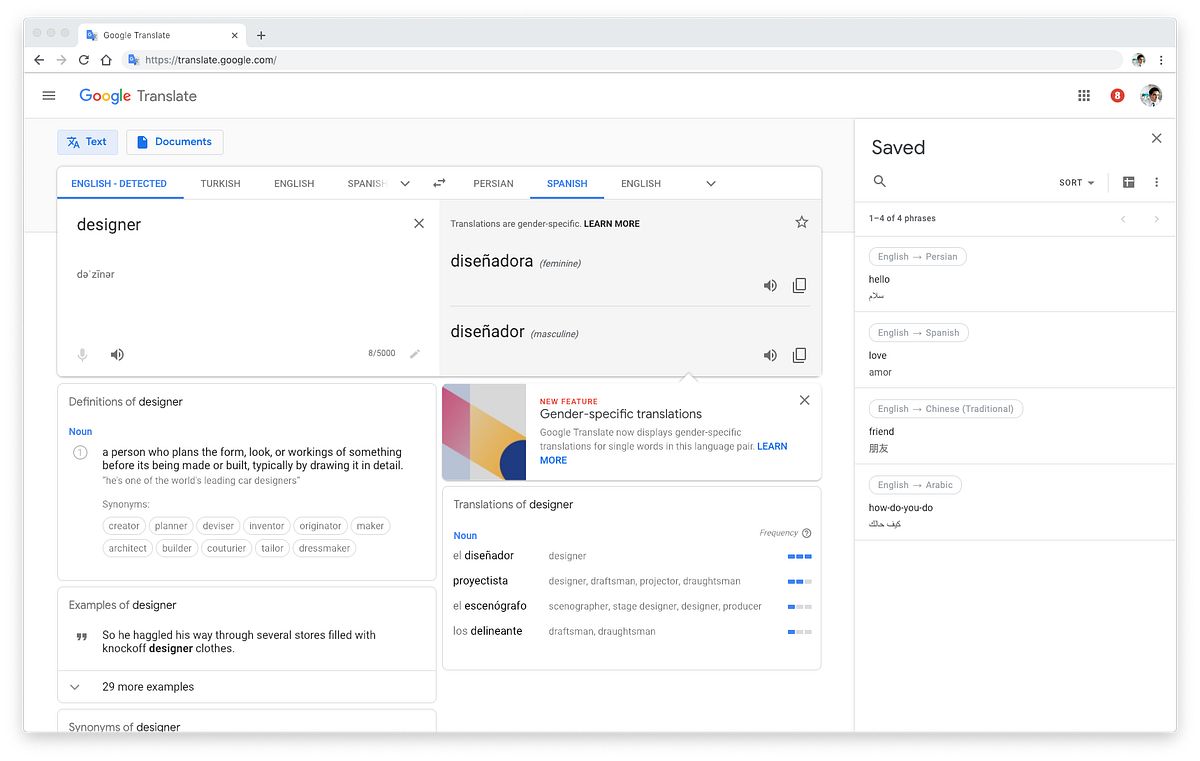This screenshot has width=1200, height=761.
Task: Open a new browser tab
Action: (x=261, y=35)
